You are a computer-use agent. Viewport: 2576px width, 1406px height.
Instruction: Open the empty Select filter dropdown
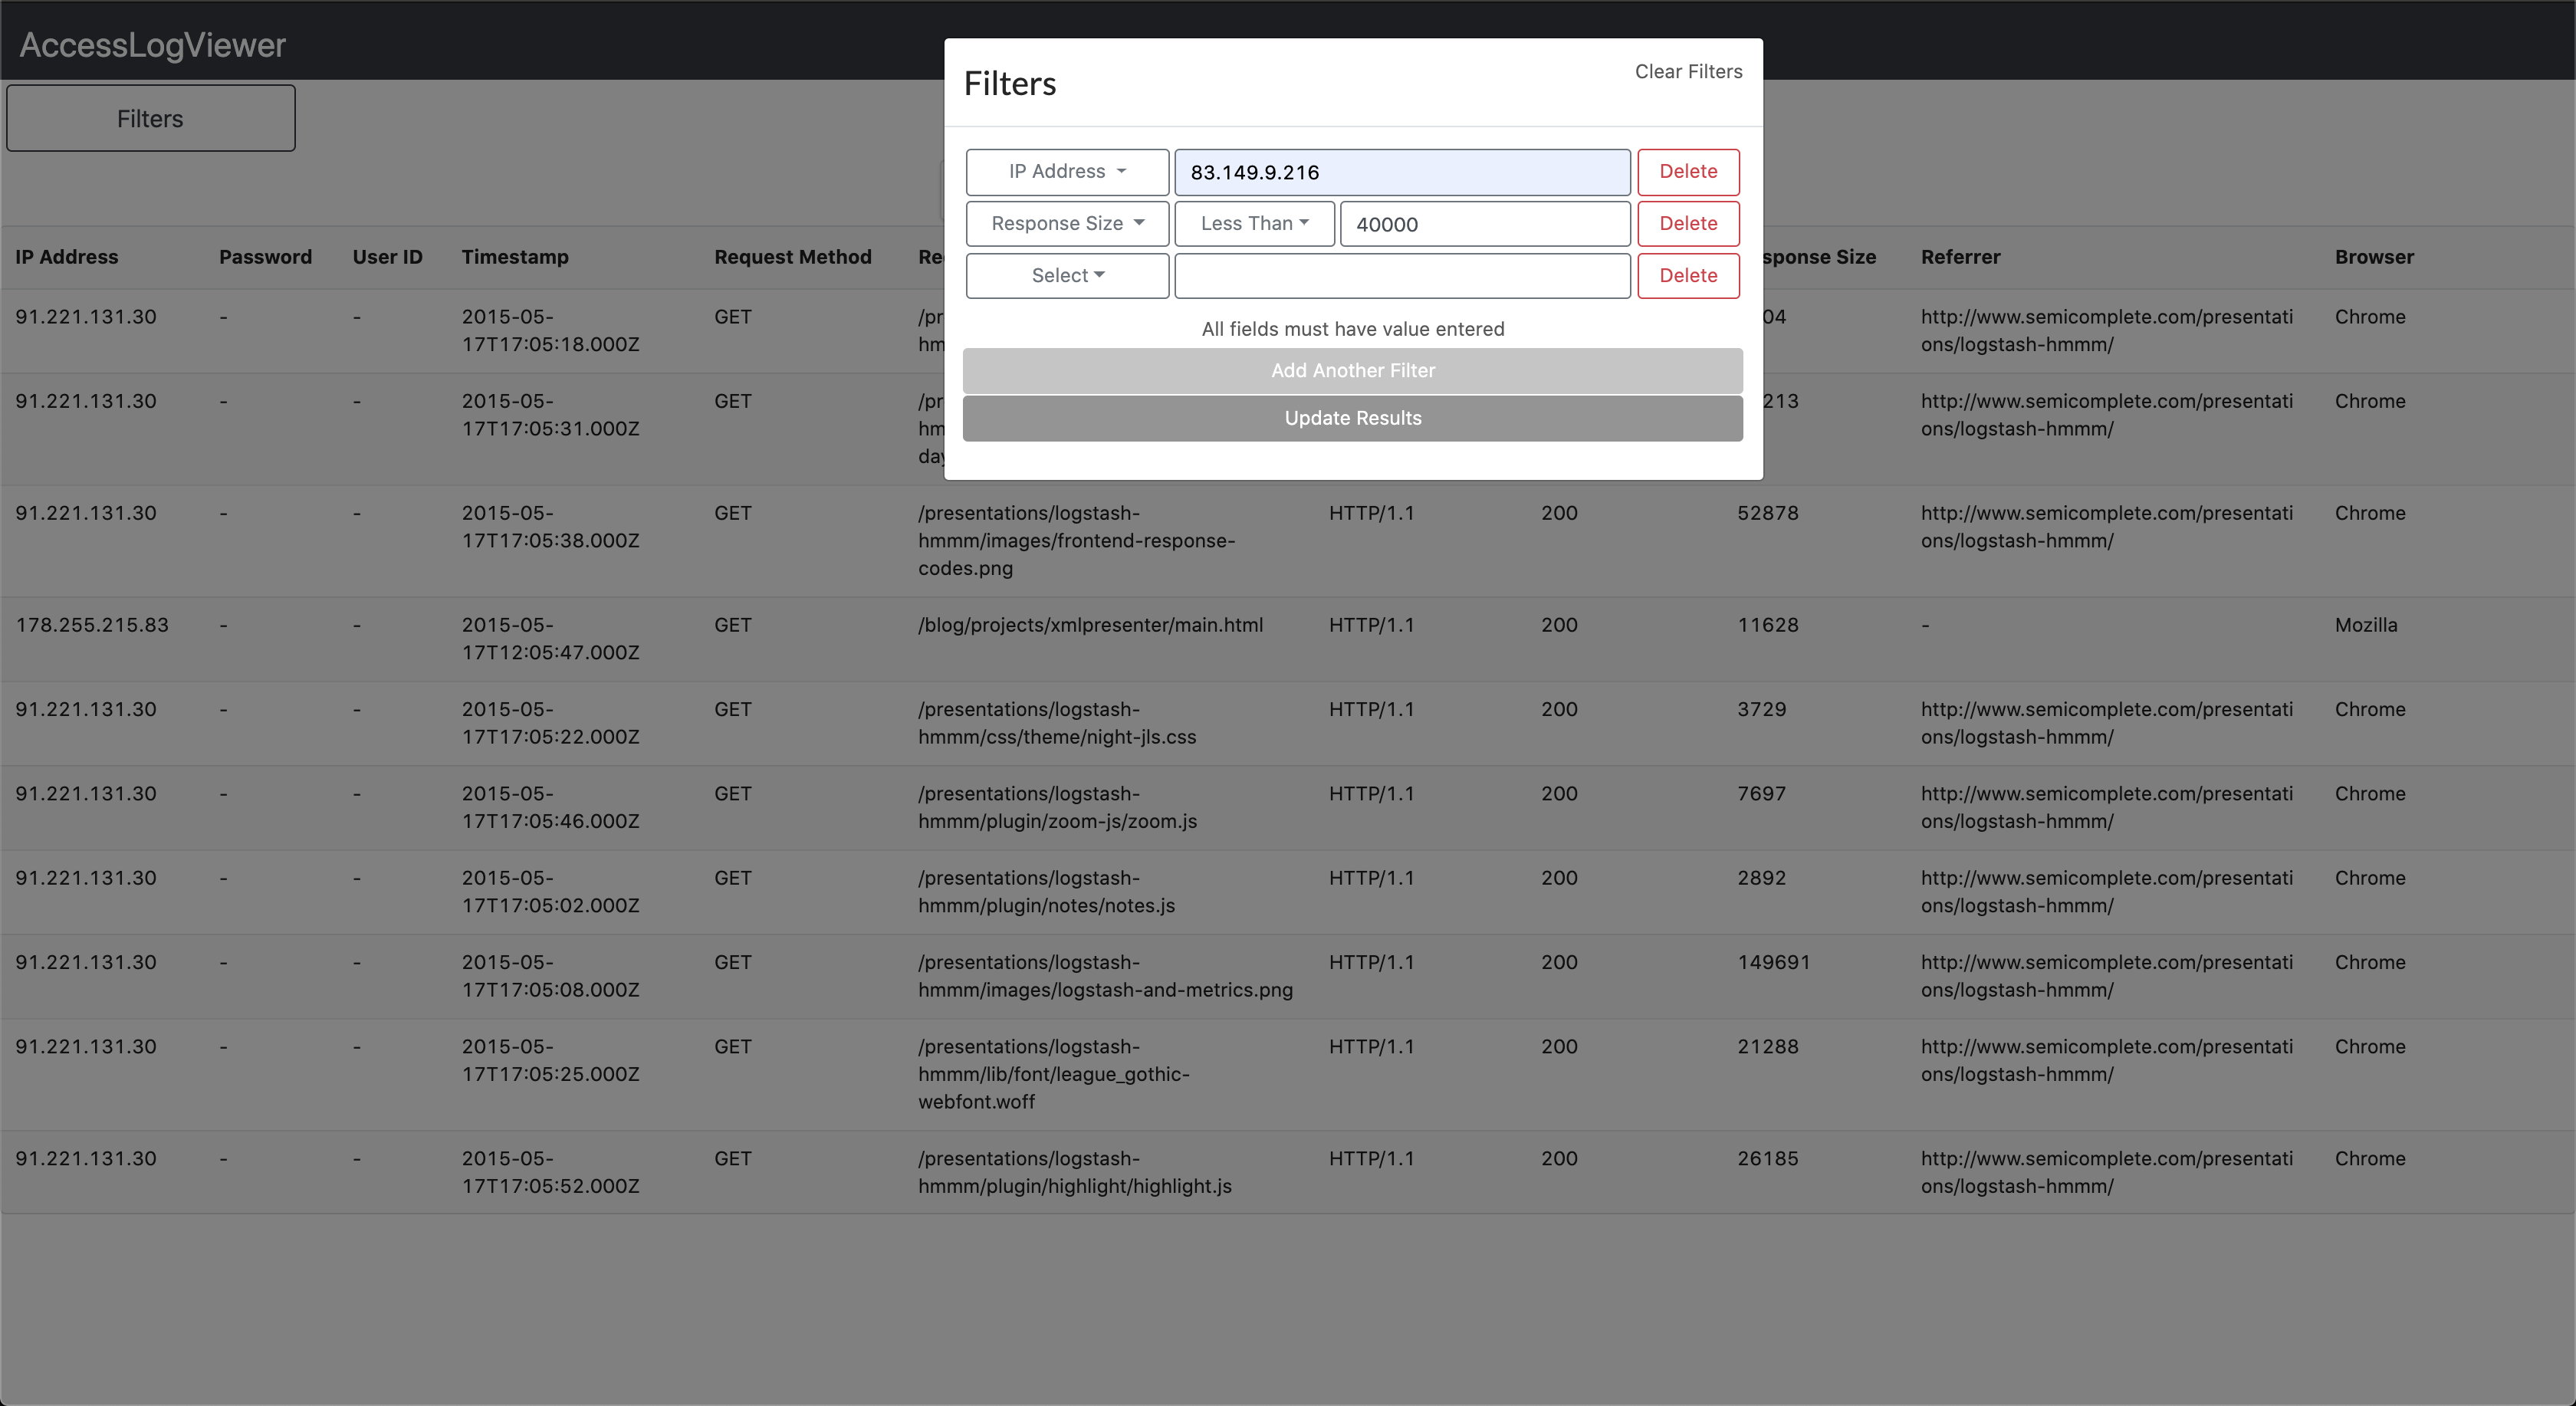pyautogui.click(x=1066, y=275)
